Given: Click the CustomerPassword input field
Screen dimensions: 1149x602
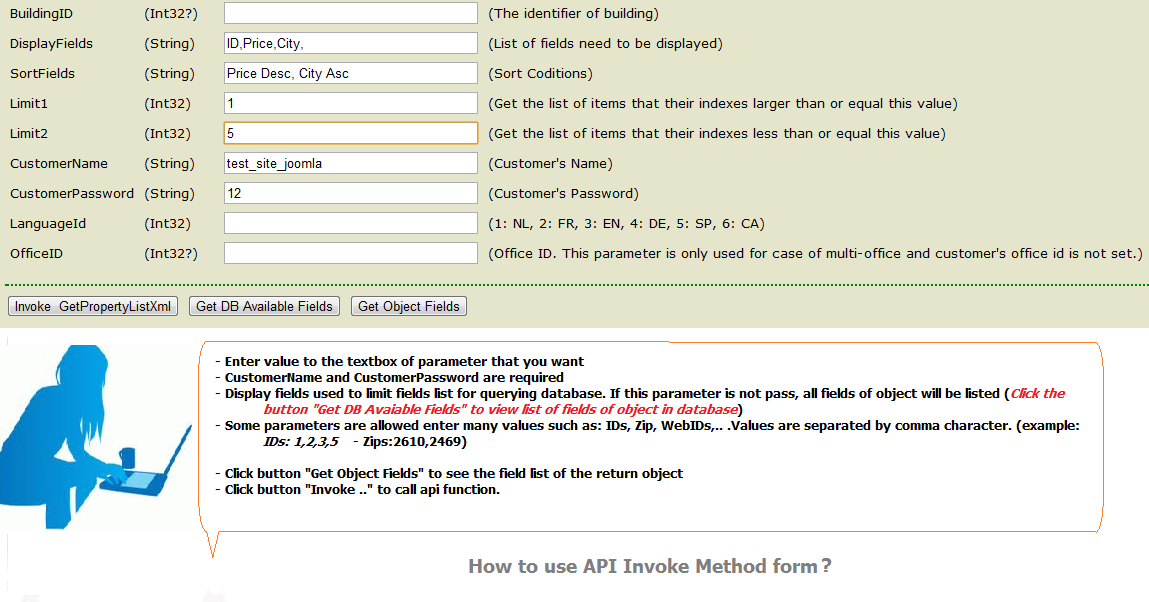Looking at the screenshot, I should (350, 193).
